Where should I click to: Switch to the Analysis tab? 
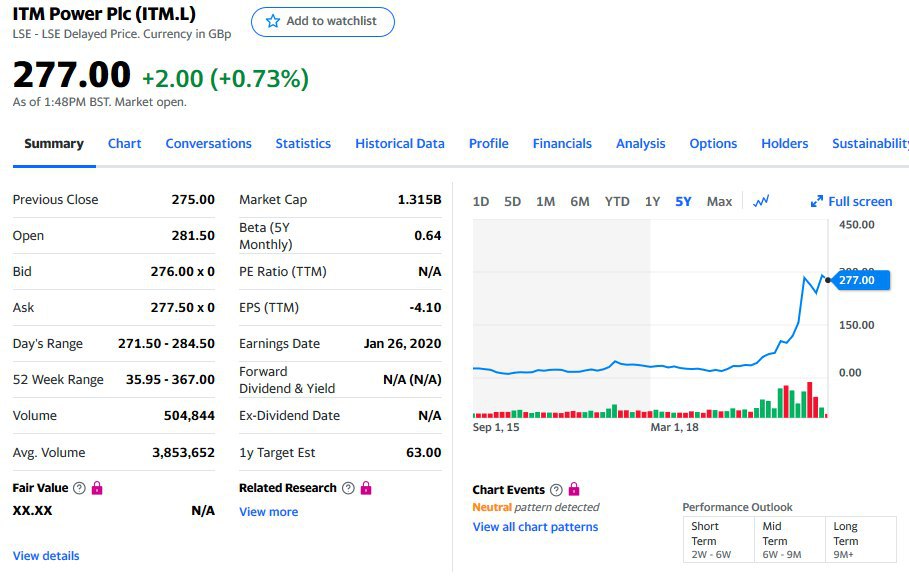(x=640, y=144)
